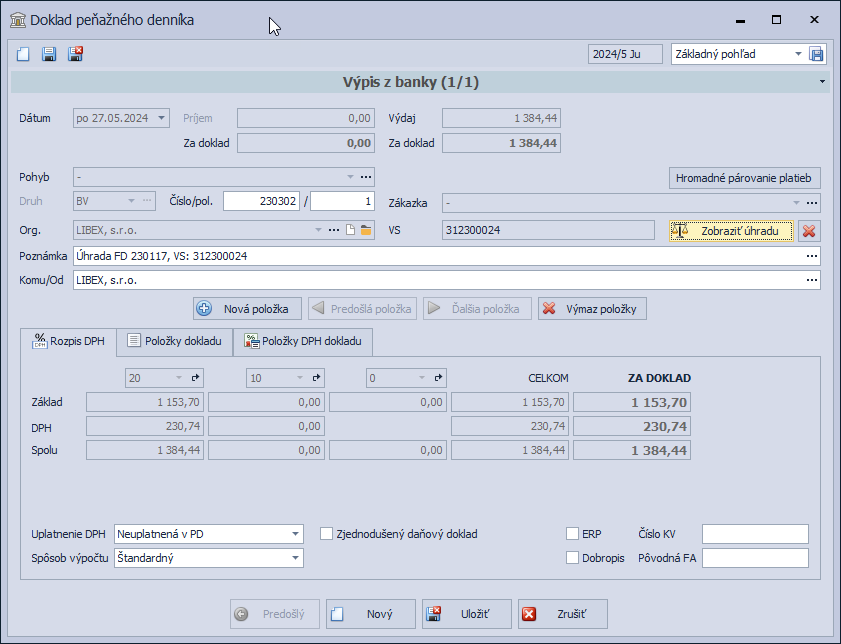Click the 20% VAT rate arrow icon
841x644 pixels.
[x=196, y=378]
